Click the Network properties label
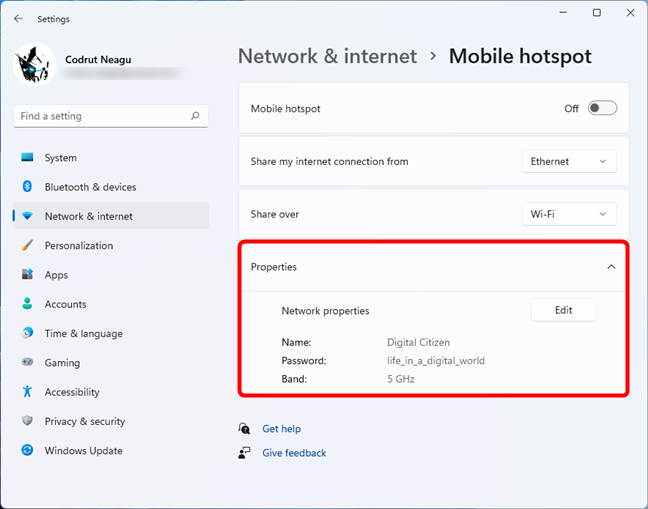This screenshot has width=648, height=509. pyautogui.click(x=325, y=311)
